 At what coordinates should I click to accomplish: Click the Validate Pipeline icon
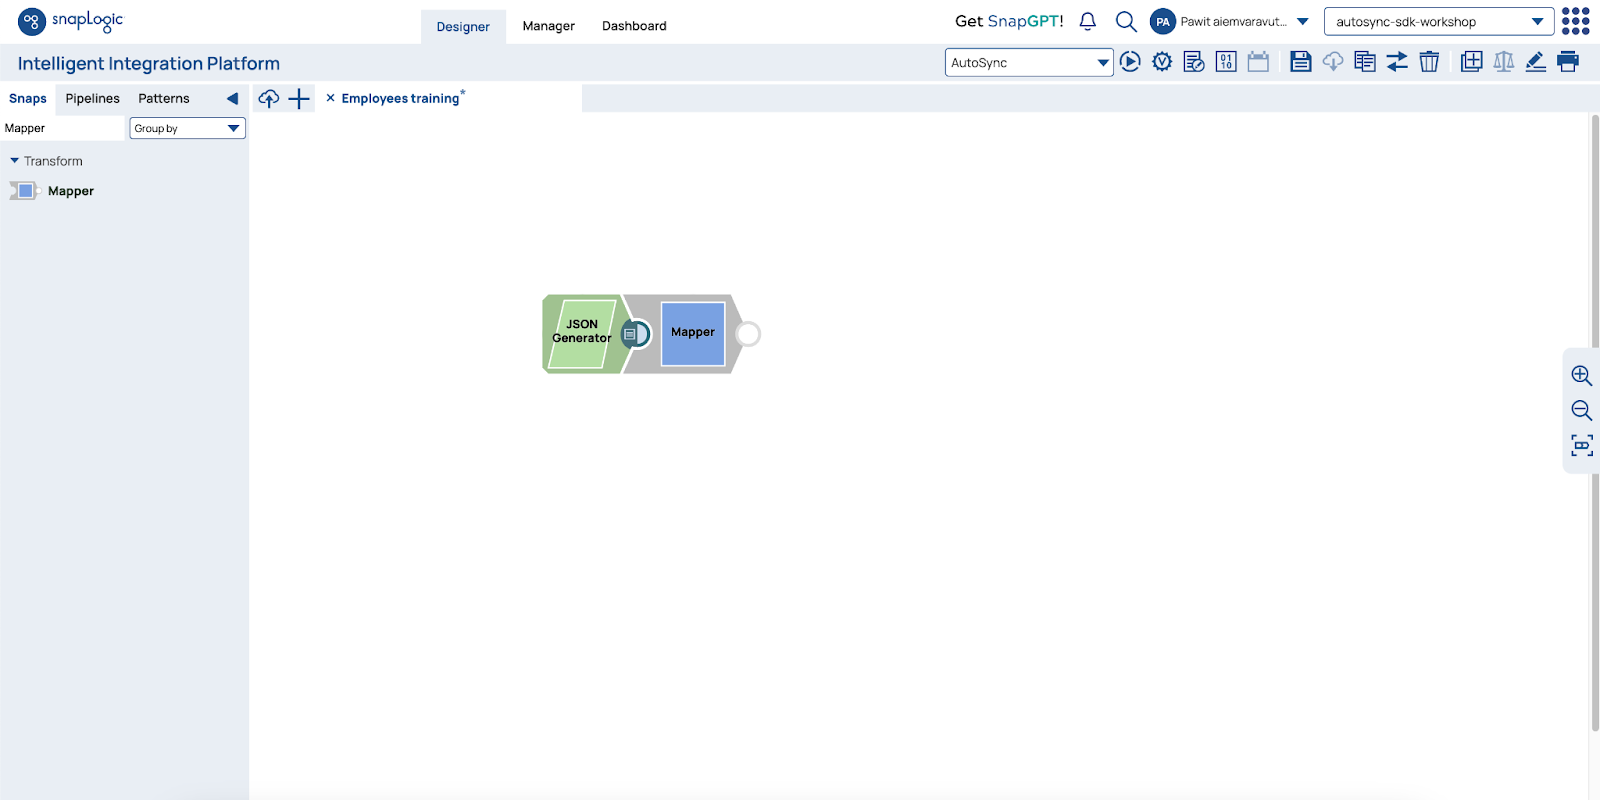point(1162,62)
